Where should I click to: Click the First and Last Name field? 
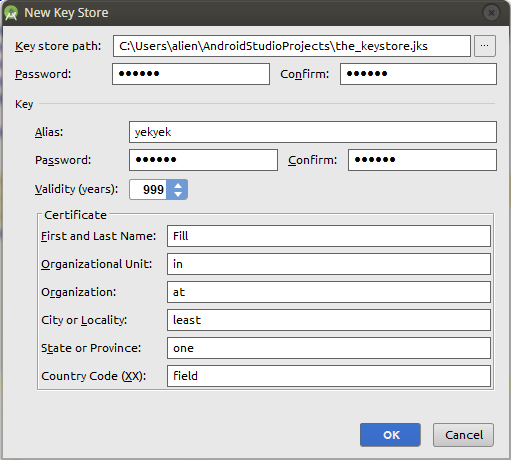pos(329,236)
